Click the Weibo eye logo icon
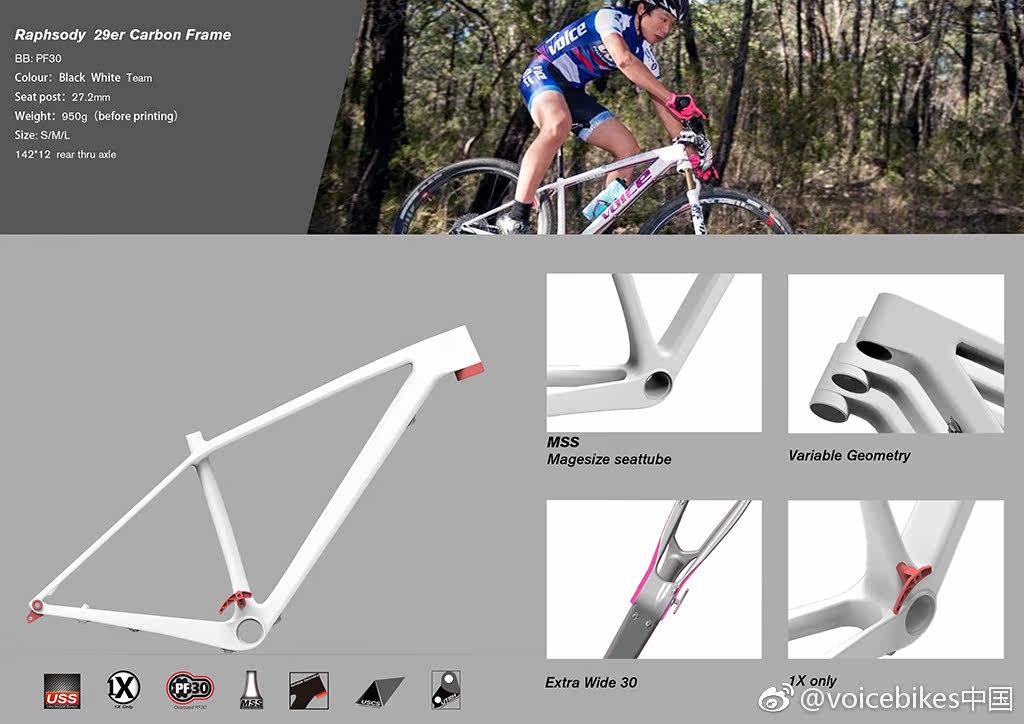The height and width of the screenshot is (724, 1024). click(x=776, y=700)
